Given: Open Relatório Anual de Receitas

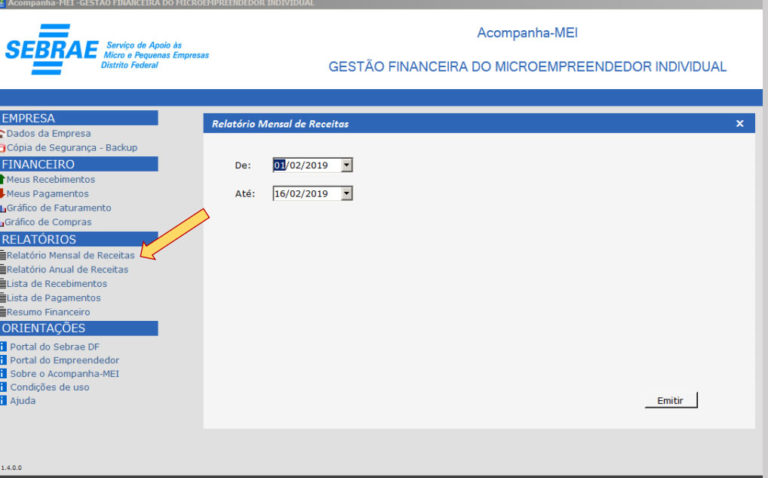Looking at the screenshot, I should pos(67,269).
